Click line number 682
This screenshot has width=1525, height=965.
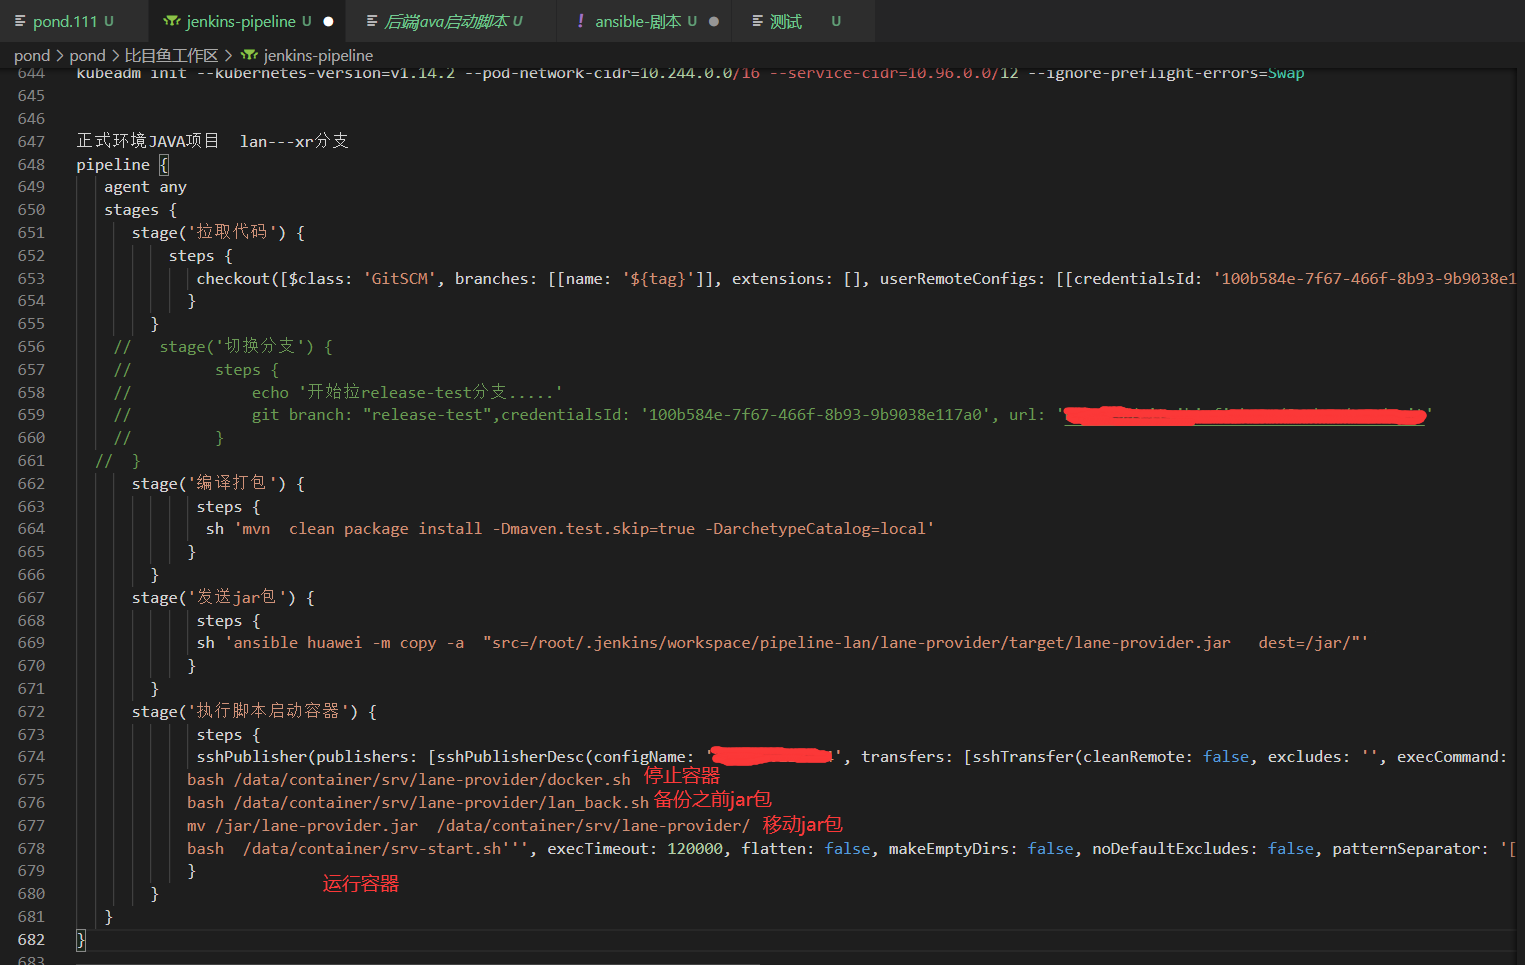tap(31, 939)
